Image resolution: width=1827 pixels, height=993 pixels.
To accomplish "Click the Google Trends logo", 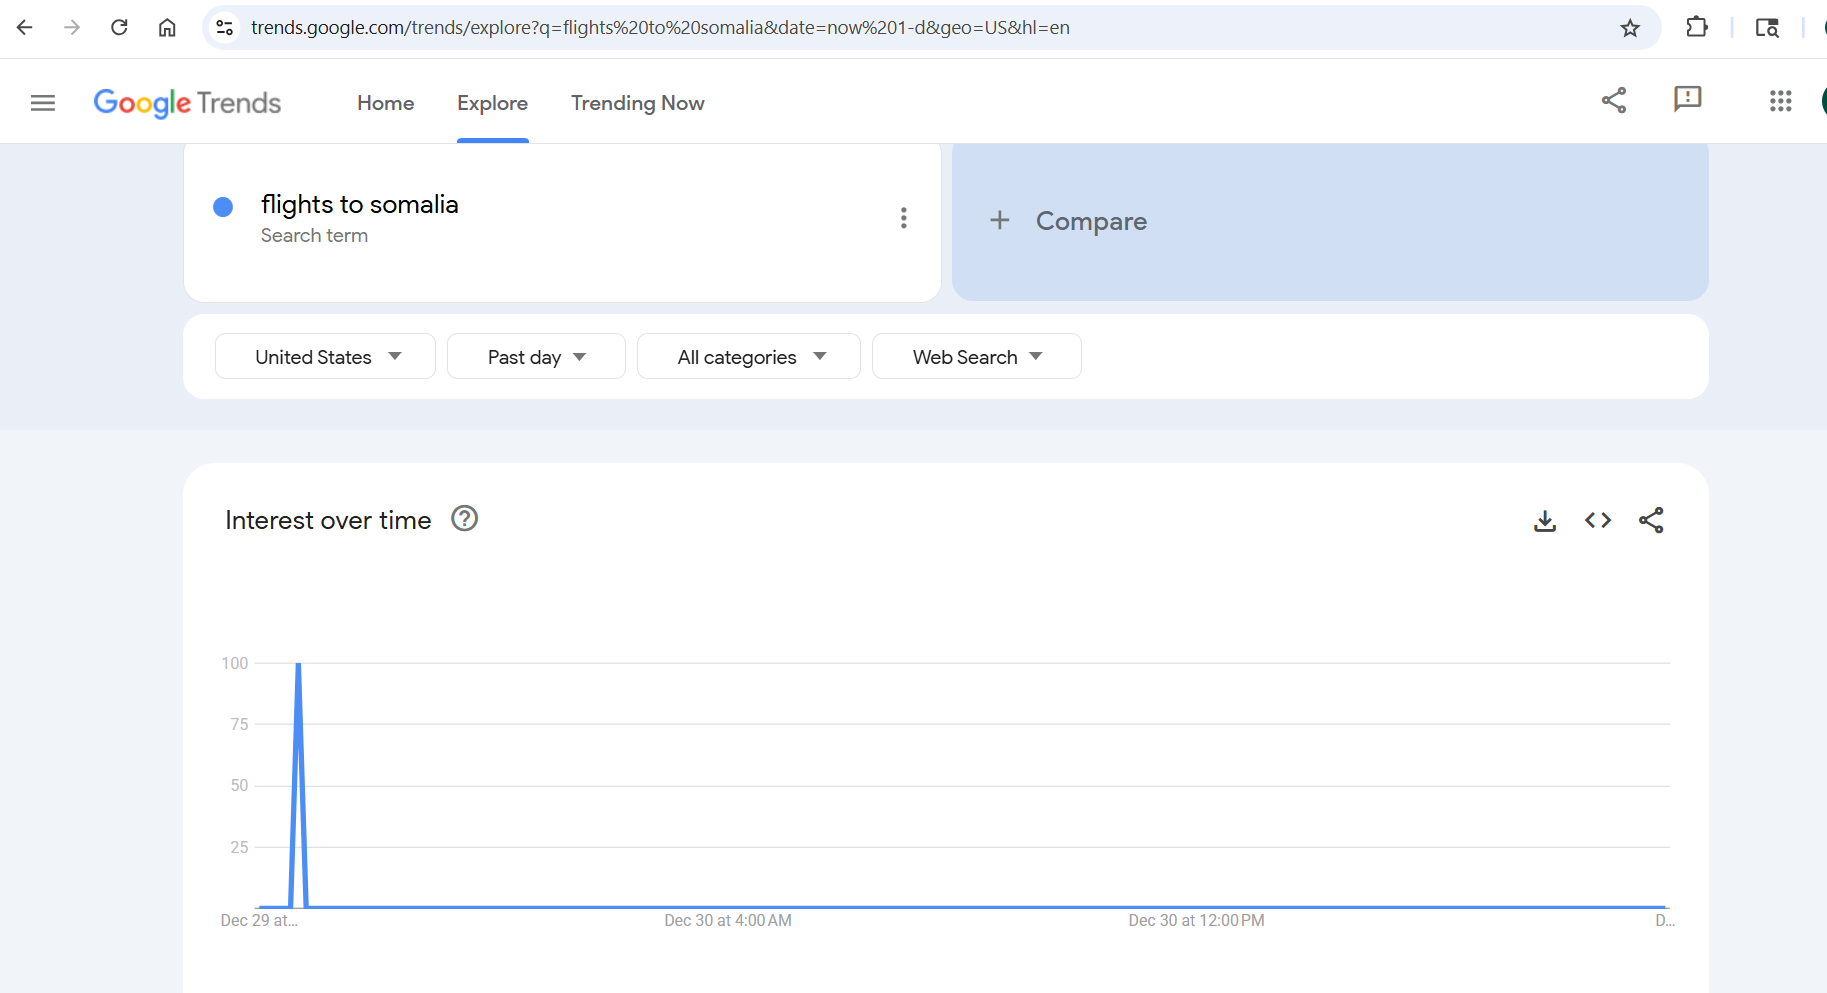I will (187, 103).
